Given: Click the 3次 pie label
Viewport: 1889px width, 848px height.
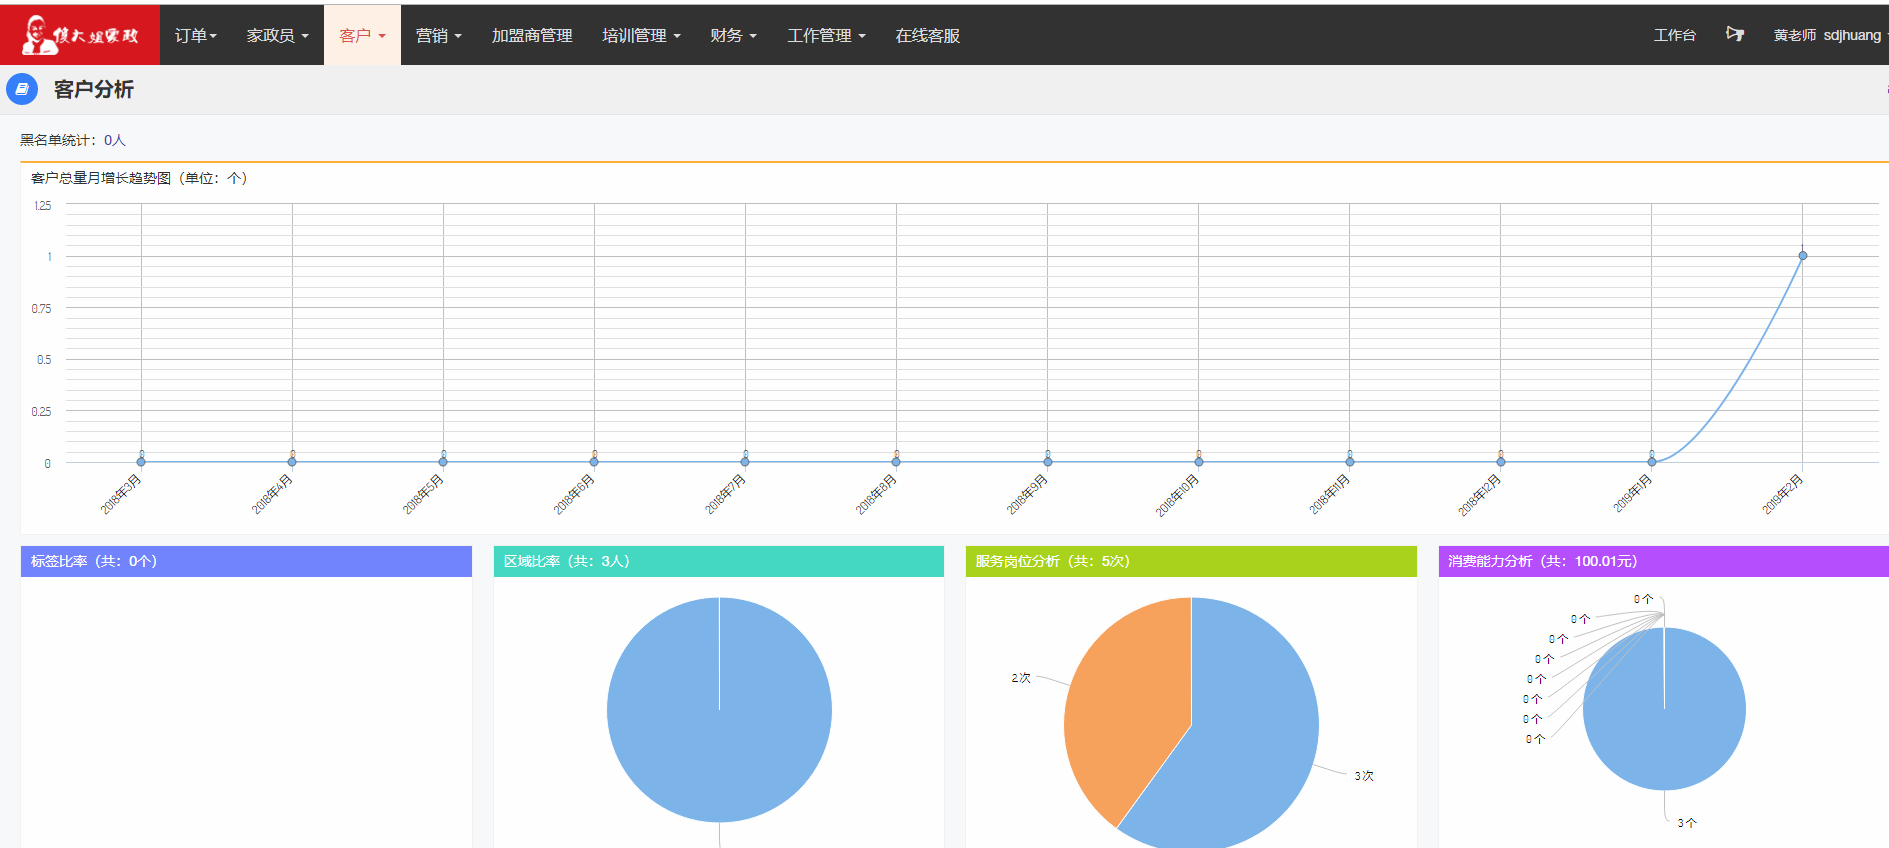Looking at the screenshot, I should [x=1364, y=776].
